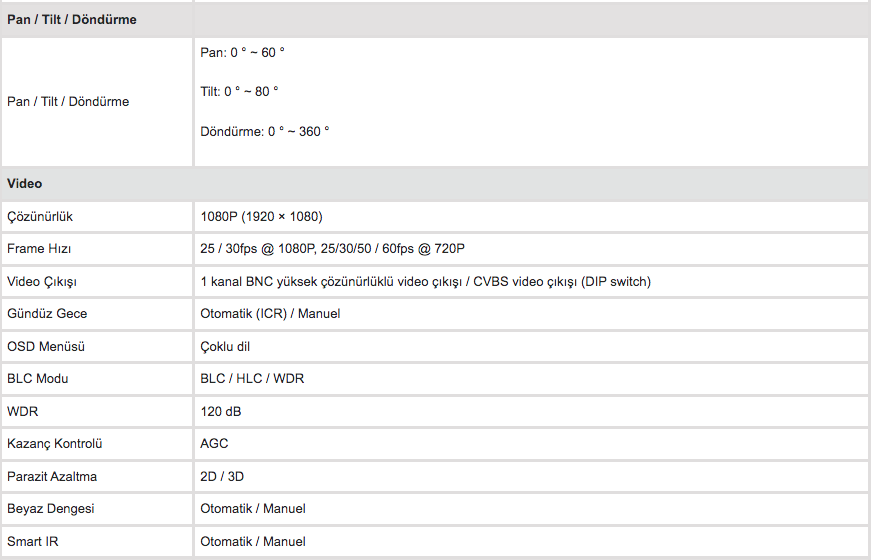Select the Çoklu dil value cell
This screenshot has width=871, height=560.
pos(532,347)
